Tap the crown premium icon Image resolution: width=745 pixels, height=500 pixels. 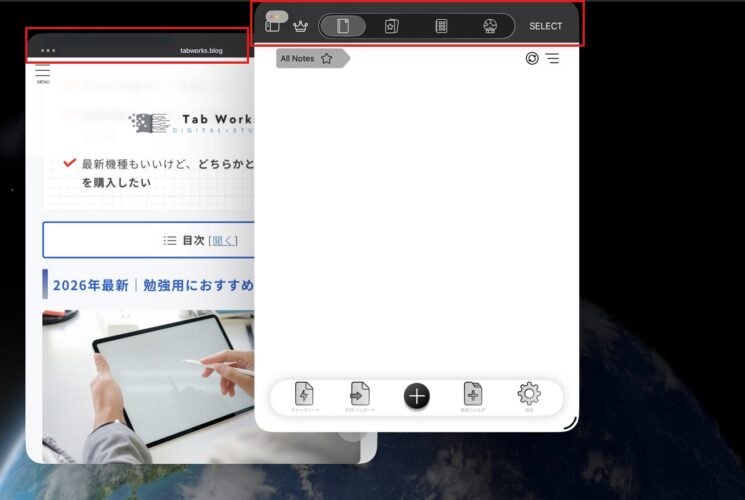(300, 26)
